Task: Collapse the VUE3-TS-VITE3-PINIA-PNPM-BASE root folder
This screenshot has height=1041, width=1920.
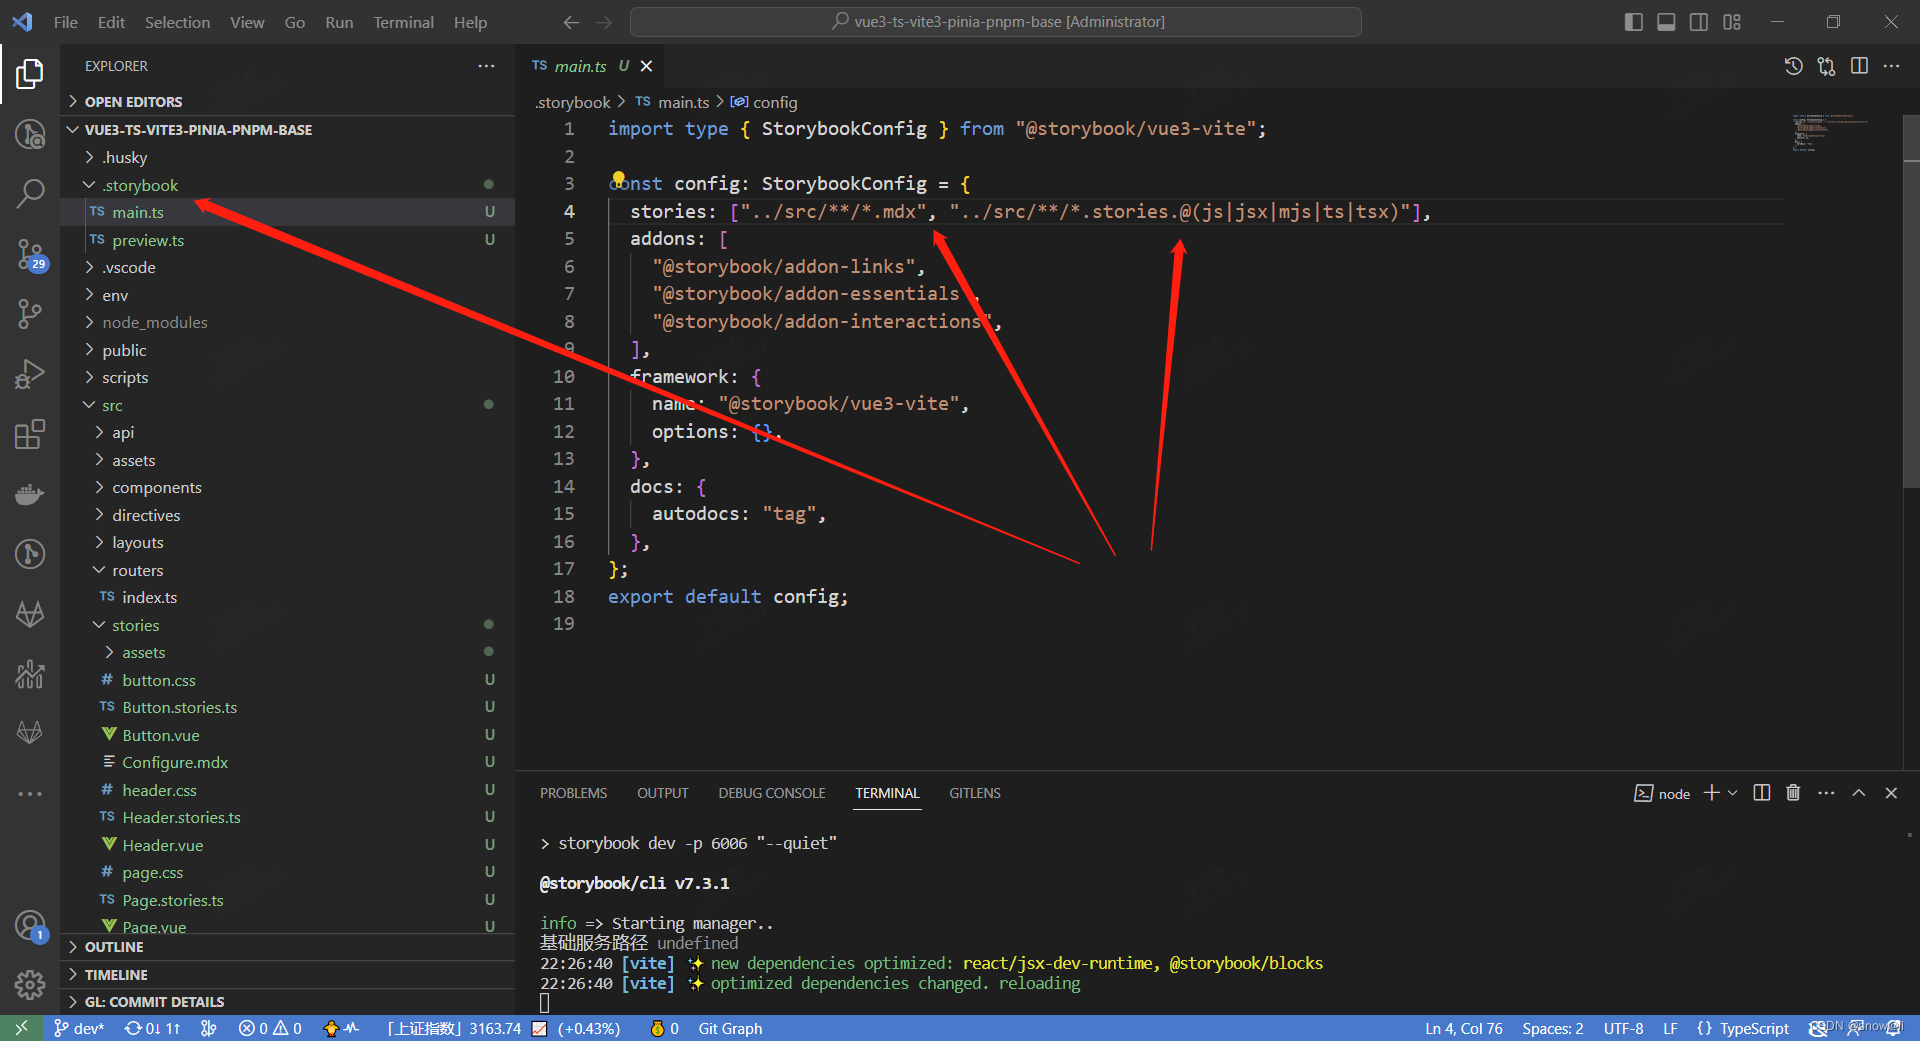Action: 288,130
